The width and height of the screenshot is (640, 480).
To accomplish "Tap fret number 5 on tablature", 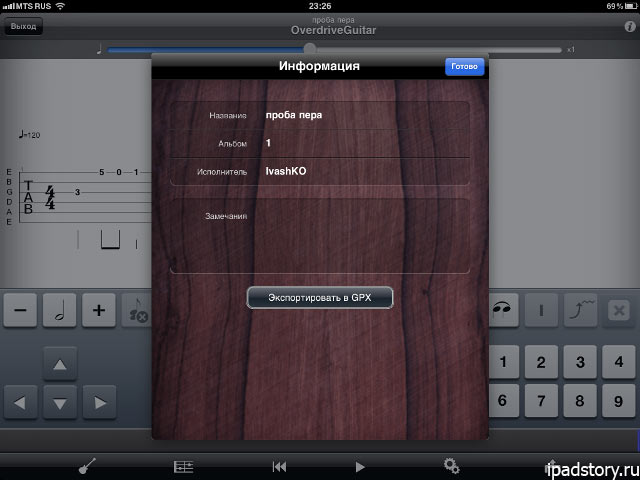I will click(102, 172).
